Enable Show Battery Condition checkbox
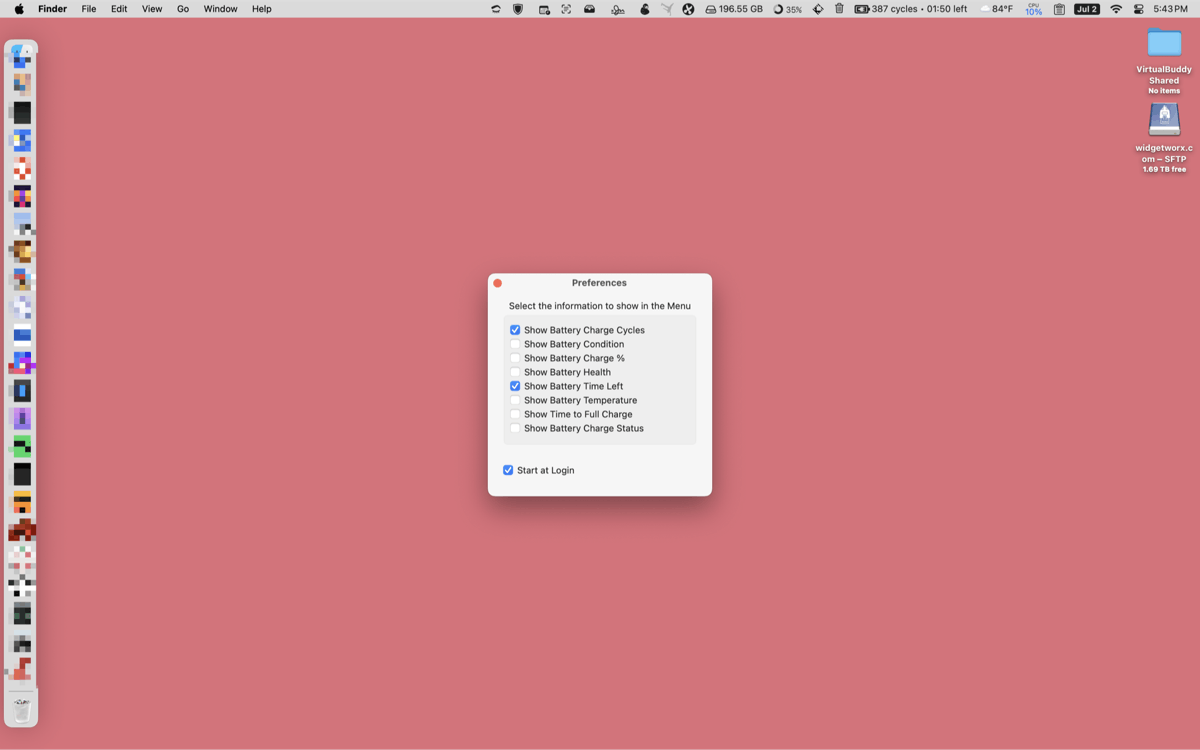Image resolution: width=1200 pixels, height=750 pixels. pyautogui.click(x=515, y=344)
